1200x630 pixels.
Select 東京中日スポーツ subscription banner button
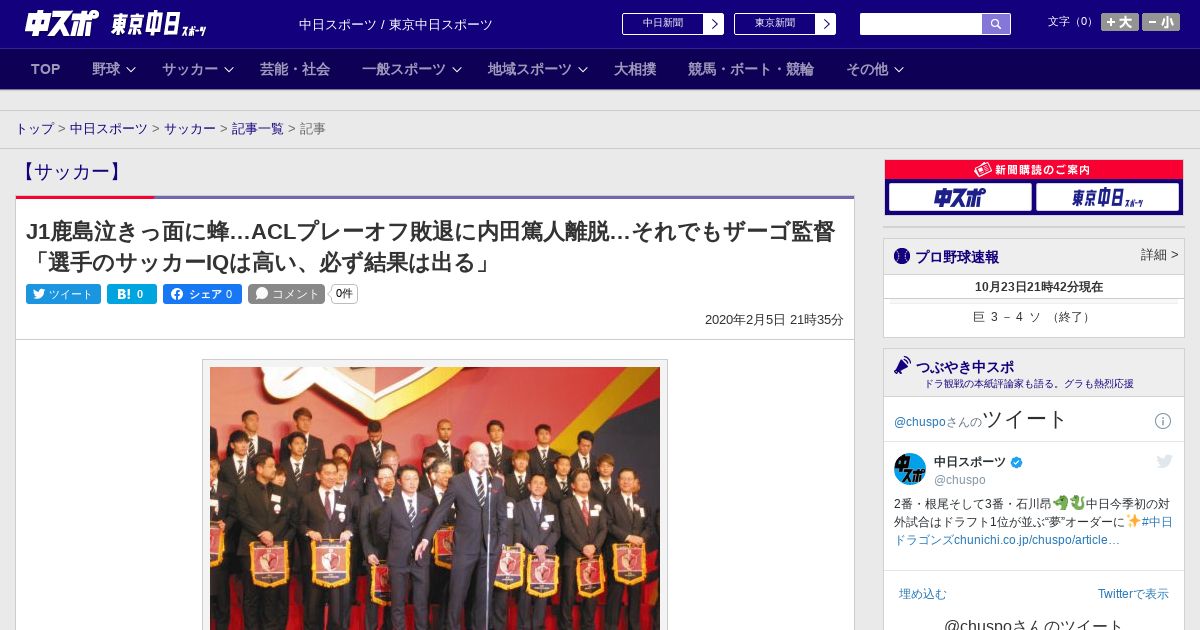click(x=1108, y=197)
